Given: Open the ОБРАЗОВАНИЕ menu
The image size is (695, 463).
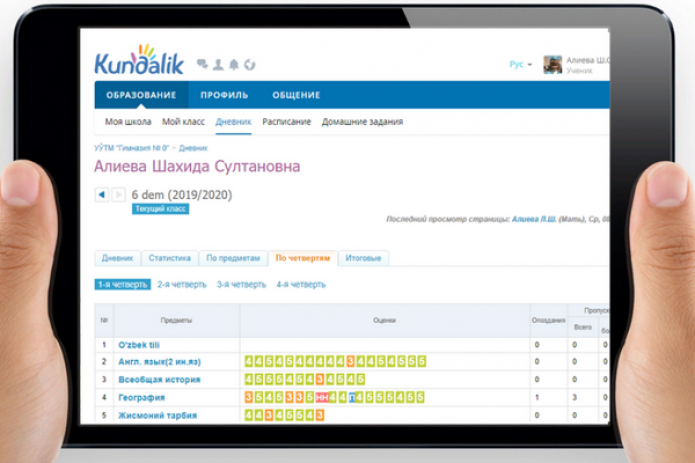Looking at the screenshot, I should click(141, 95).
